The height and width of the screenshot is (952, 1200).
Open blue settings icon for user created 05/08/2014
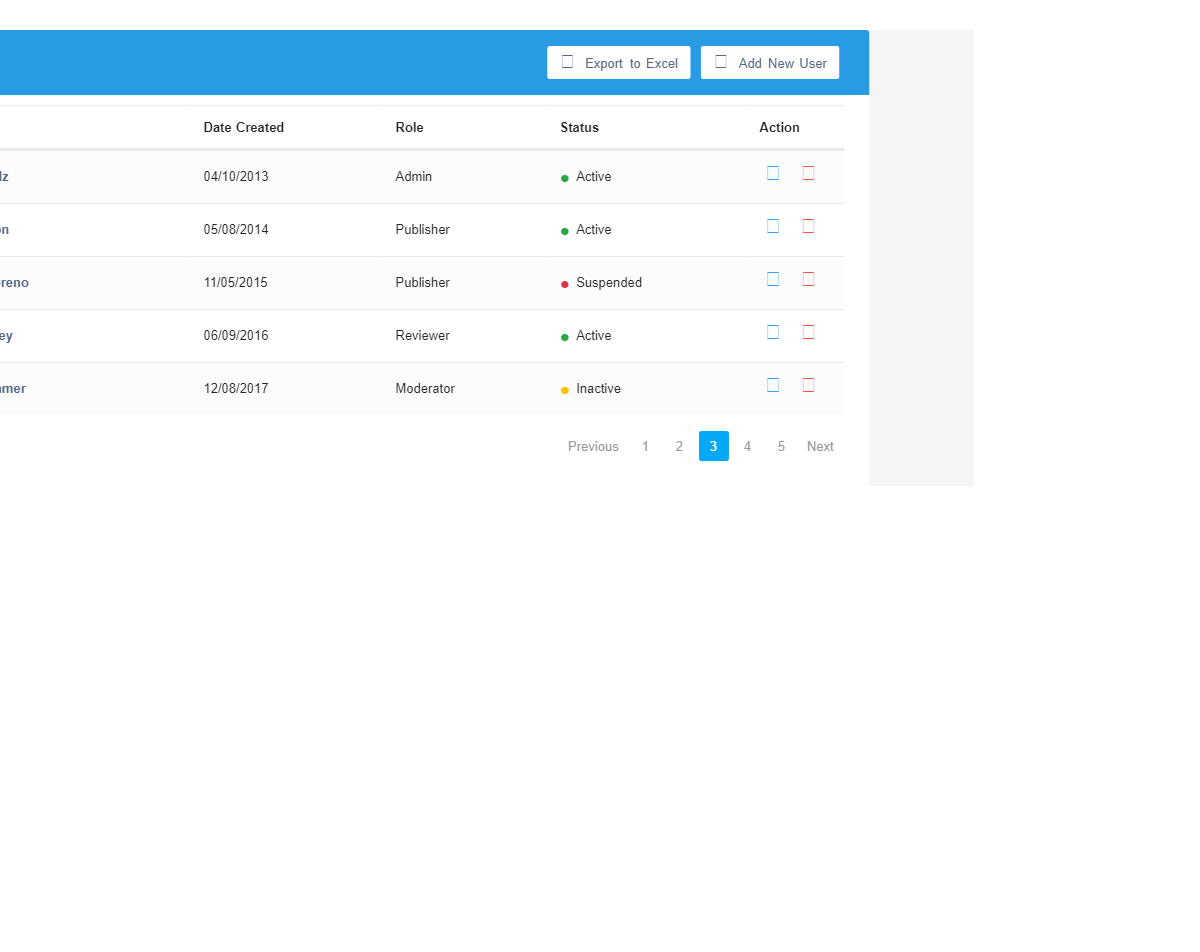pos(772,226)
